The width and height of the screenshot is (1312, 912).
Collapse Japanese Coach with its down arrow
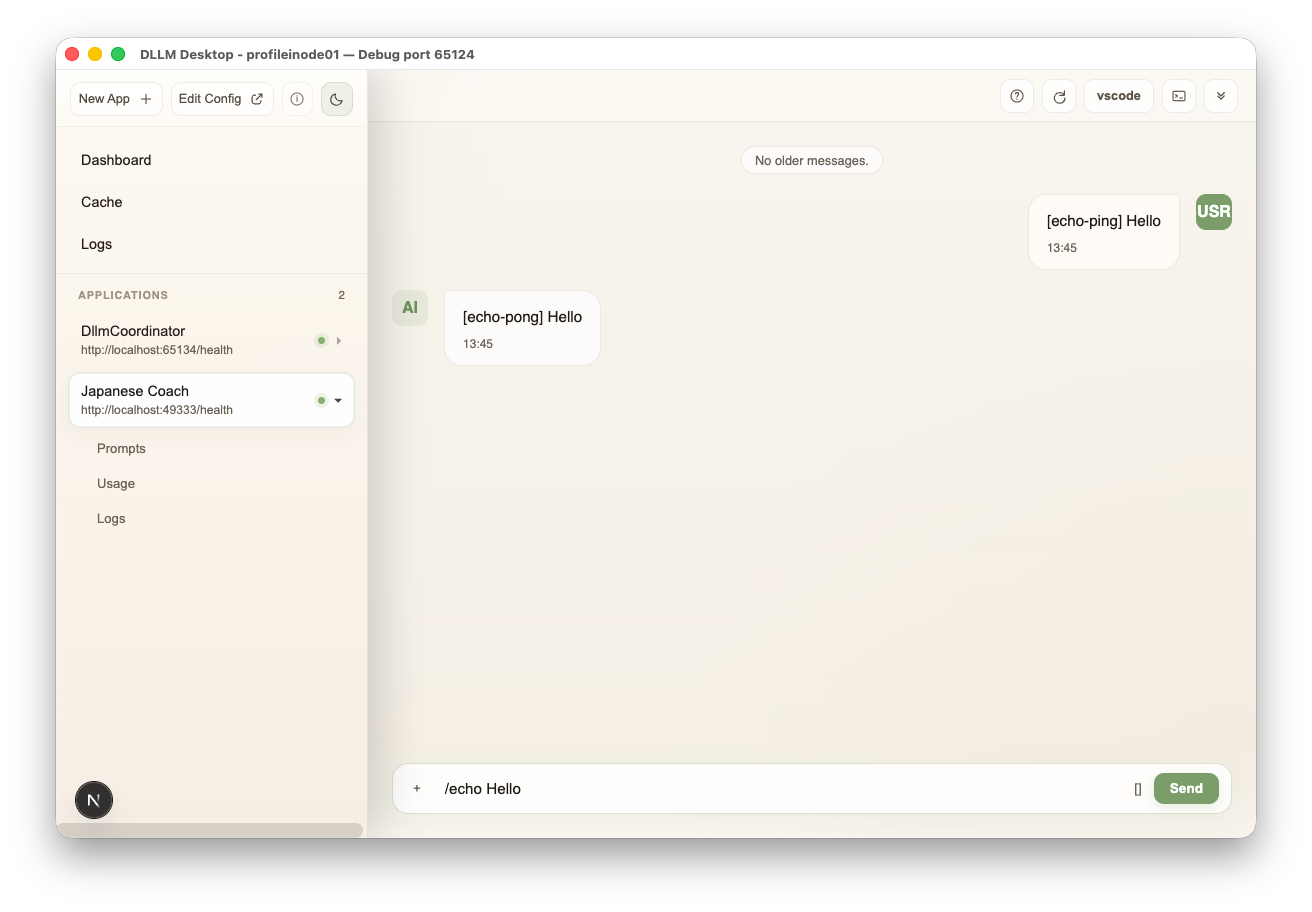click(338, 401)
